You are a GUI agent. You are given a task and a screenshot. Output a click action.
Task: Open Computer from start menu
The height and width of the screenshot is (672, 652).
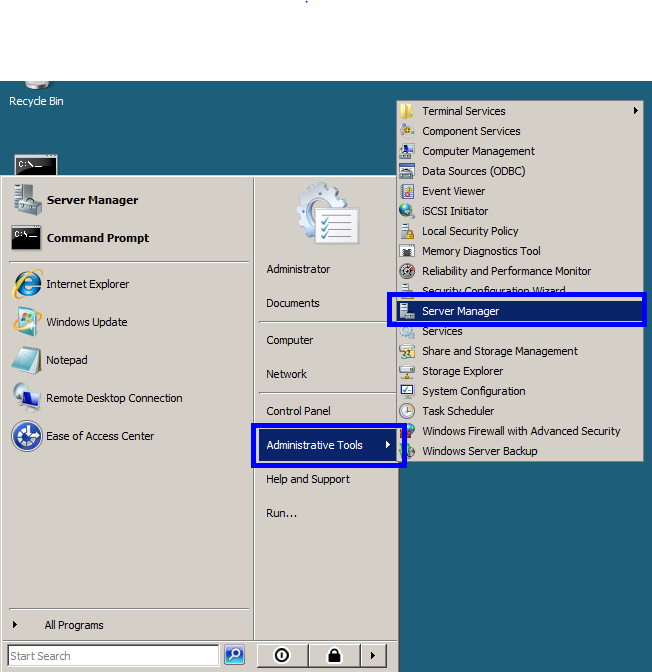tap(290, 340)
